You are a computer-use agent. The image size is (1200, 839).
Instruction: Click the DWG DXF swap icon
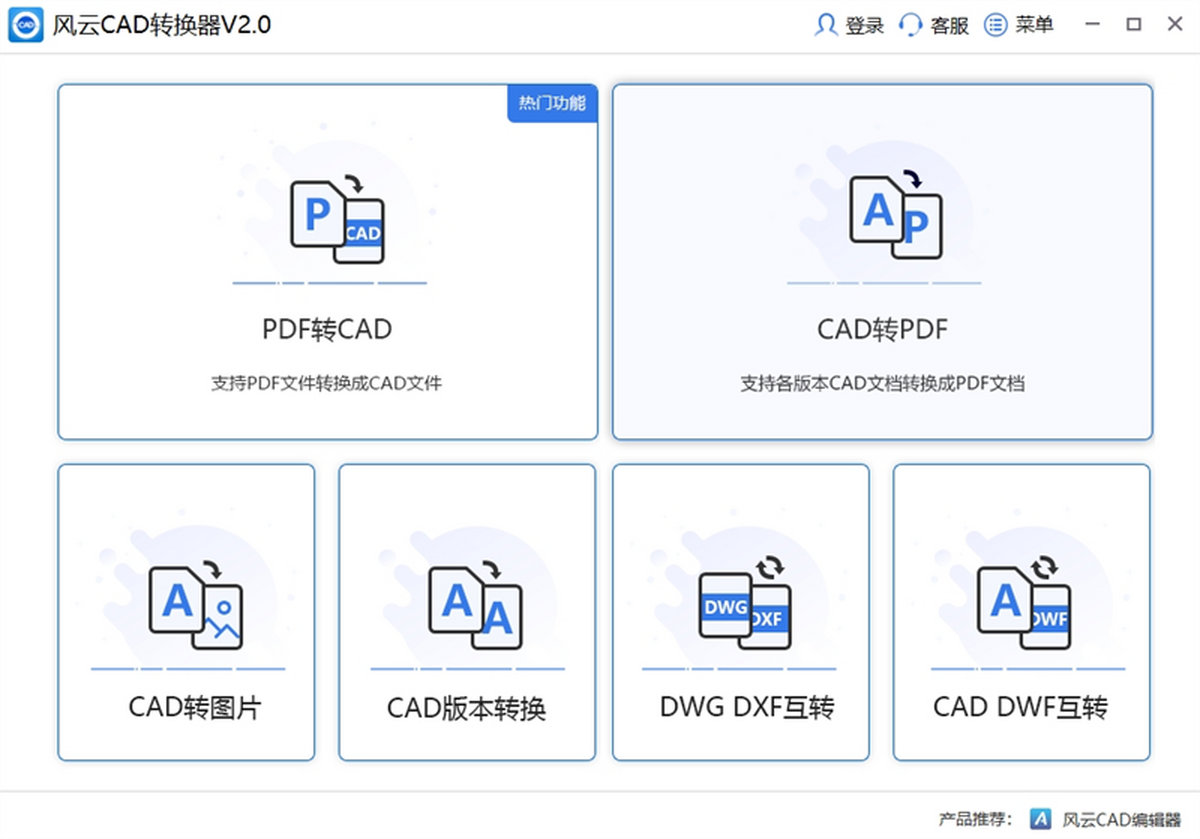[x=745, y=603]
